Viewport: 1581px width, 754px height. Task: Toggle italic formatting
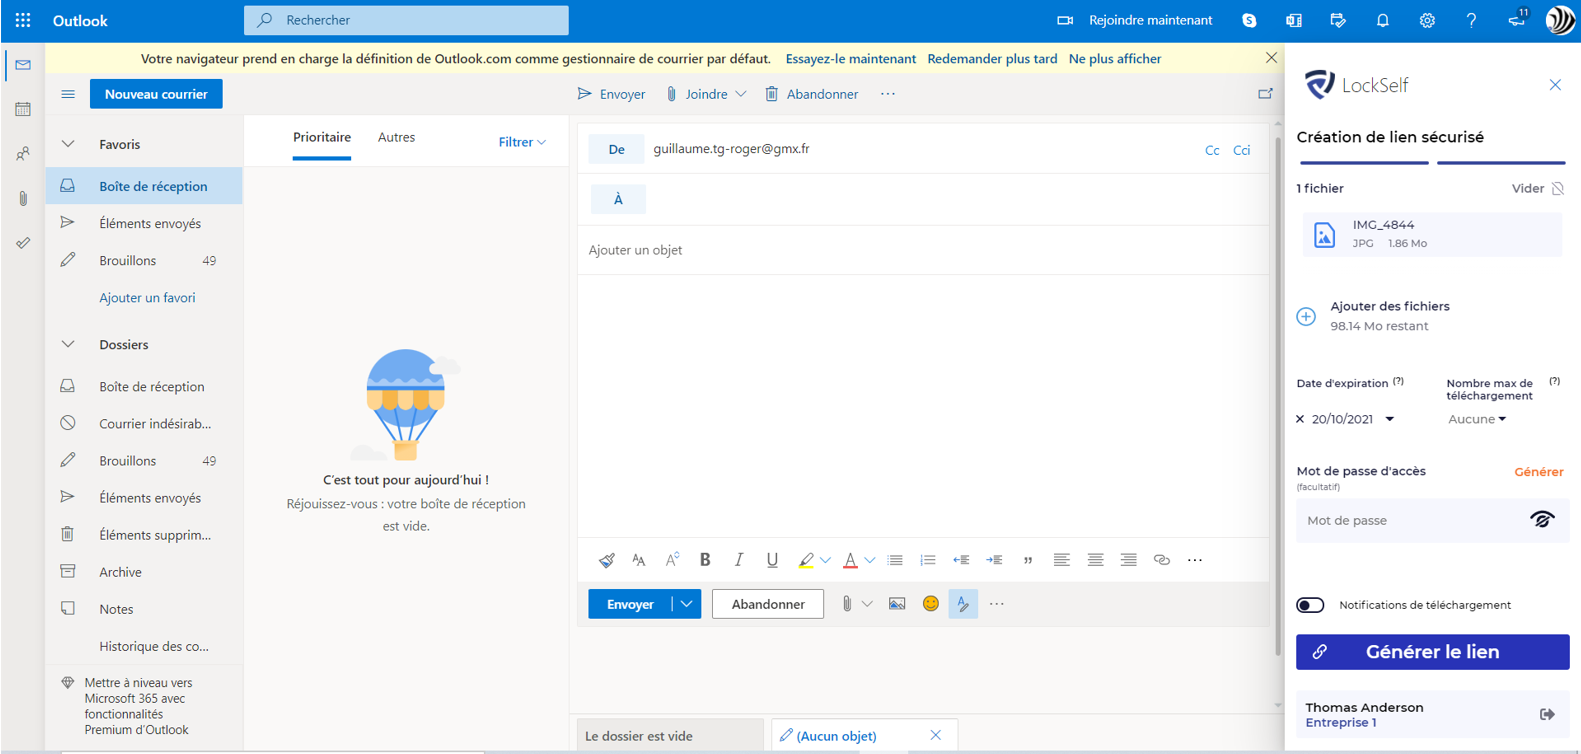pyautogui.click(x=739, y=560)
